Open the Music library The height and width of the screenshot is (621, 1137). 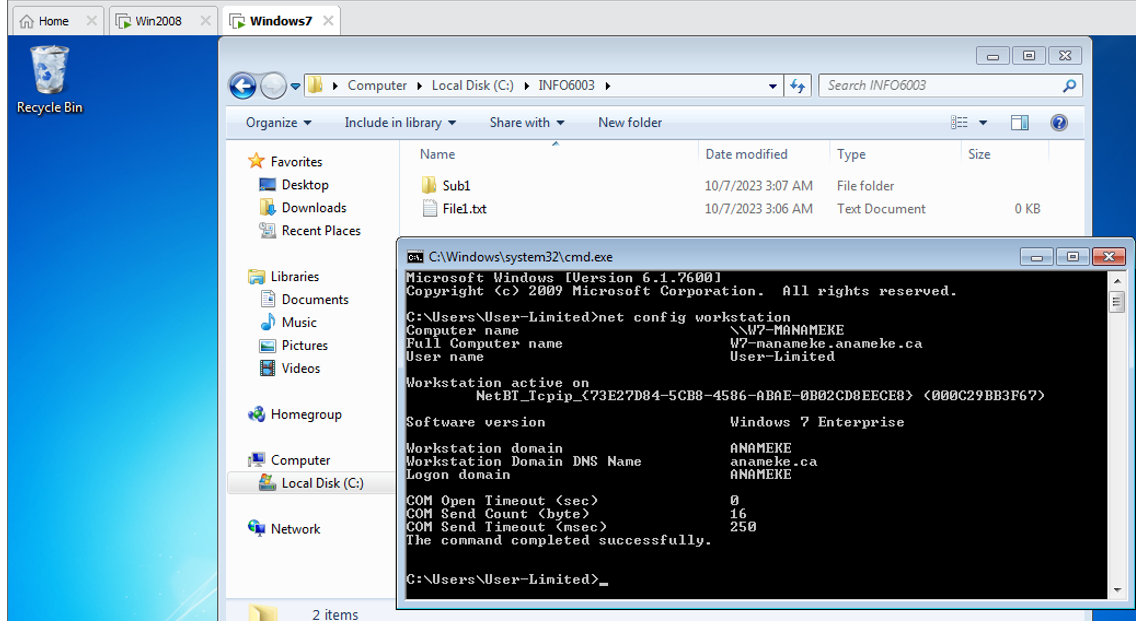click(293, 322)
